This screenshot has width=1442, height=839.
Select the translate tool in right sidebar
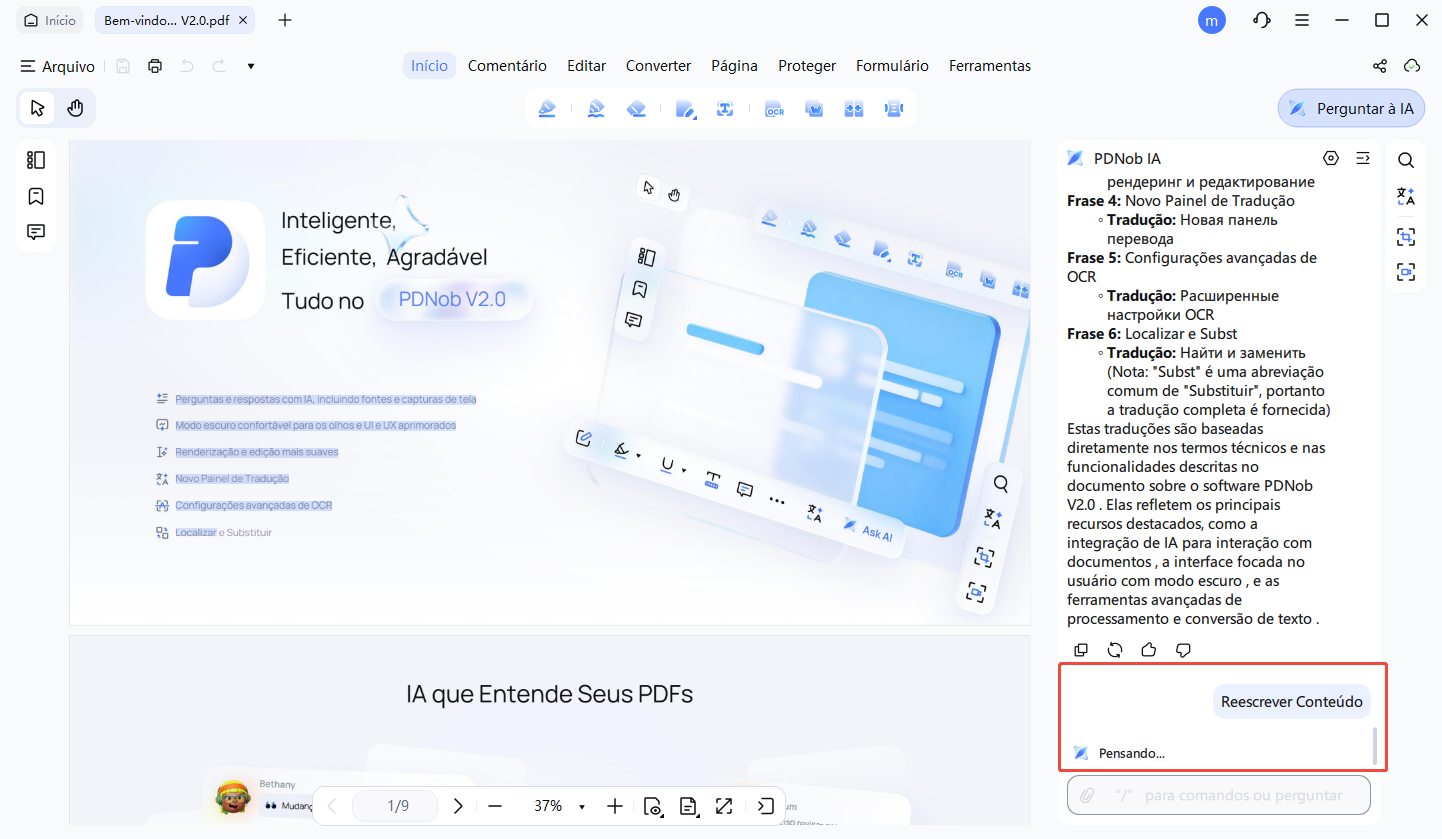coord(1406,196)
